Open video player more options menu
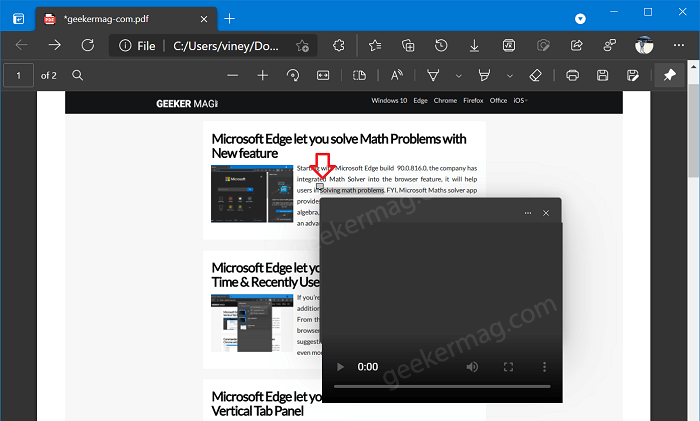This screenshot has width=700, height=421. pyautogui.click(x=544, y=367)
